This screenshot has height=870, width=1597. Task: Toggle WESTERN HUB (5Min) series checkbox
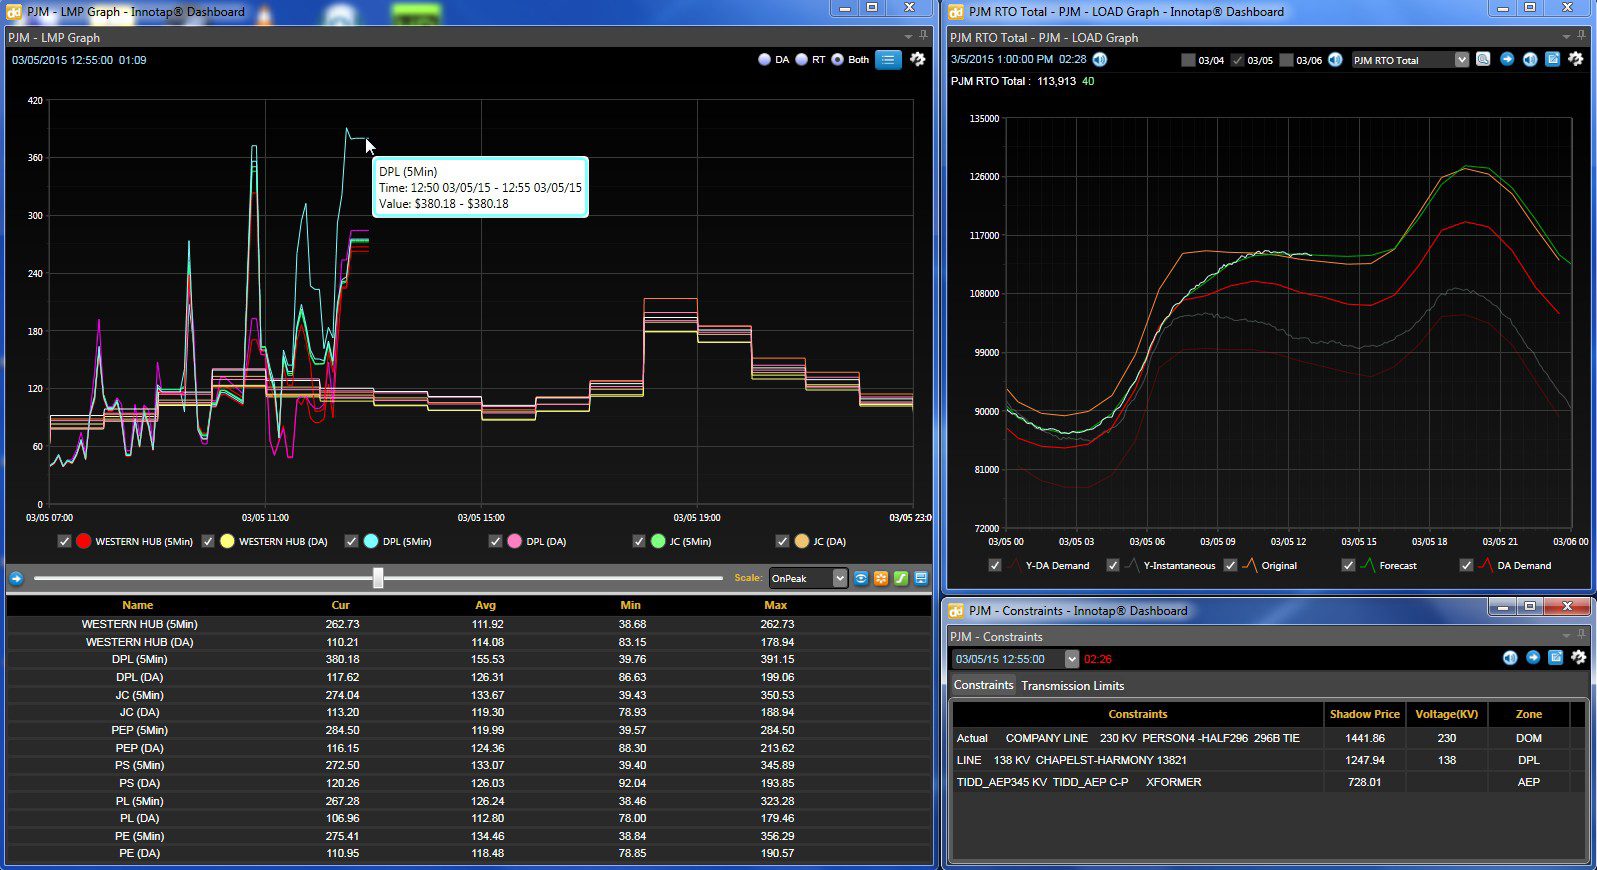(x=65, y=541)
